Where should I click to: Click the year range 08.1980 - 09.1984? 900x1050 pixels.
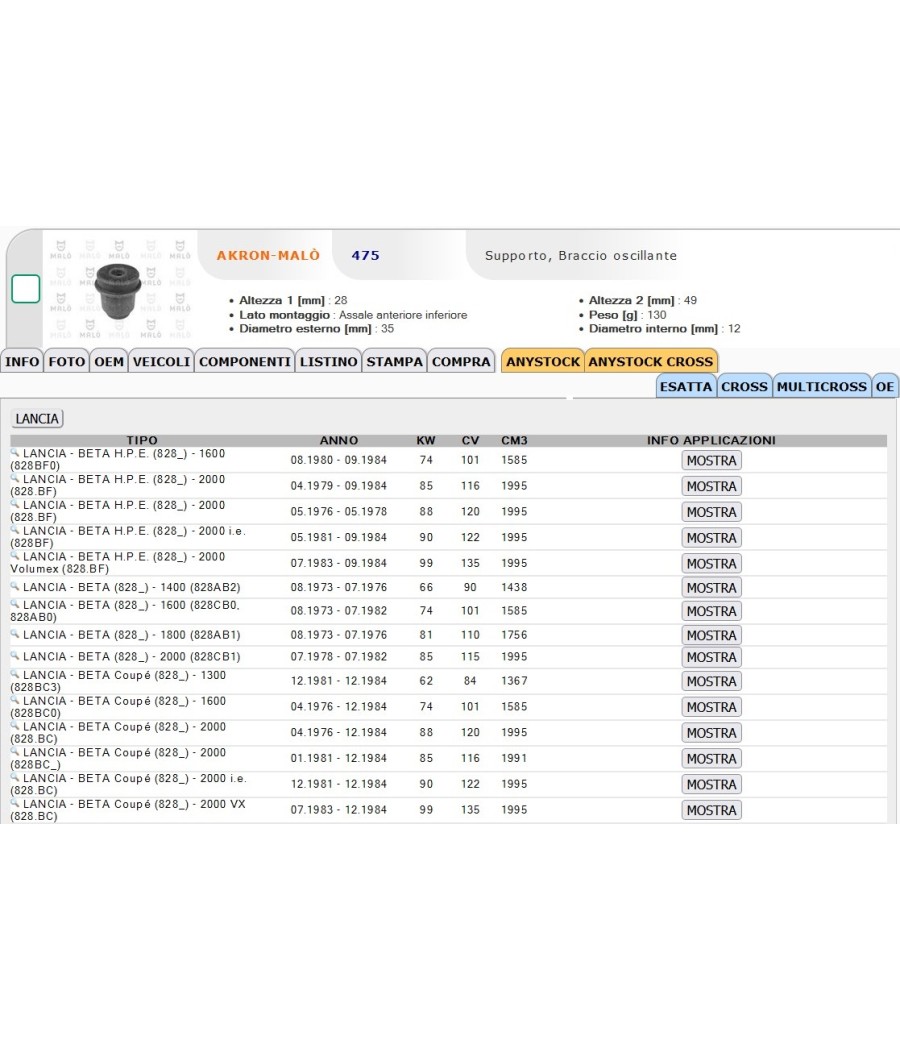(x=339, y=460)
